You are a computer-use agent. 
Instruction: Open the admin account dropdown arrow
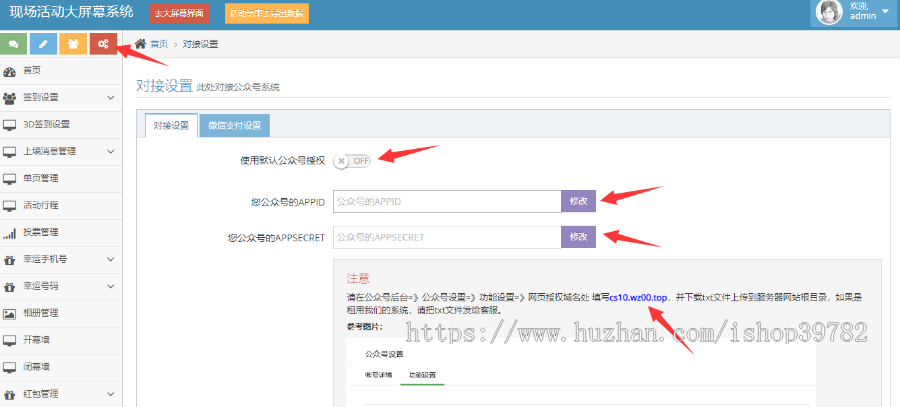tap(885, 11)
